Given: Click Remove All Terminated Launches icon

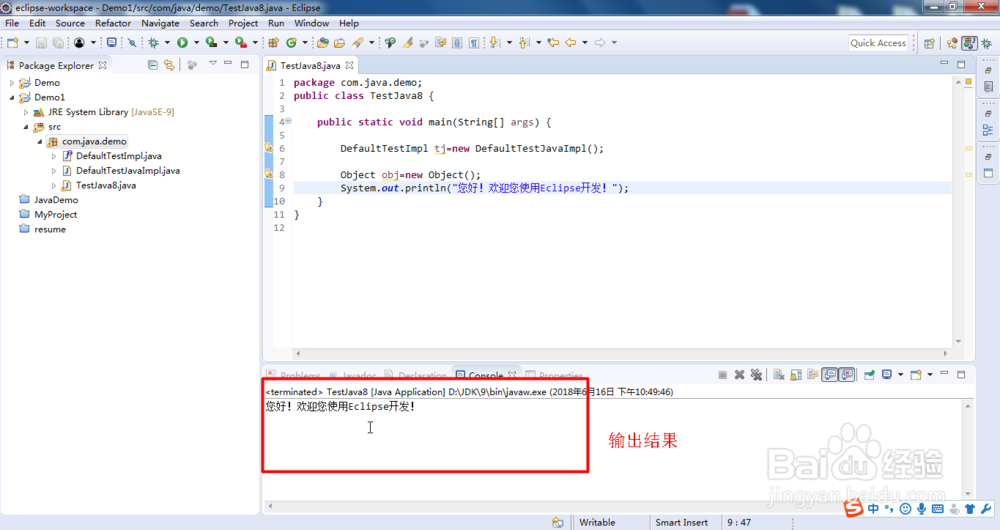Looking at the screenshot, I should click(x=756, y=375).
